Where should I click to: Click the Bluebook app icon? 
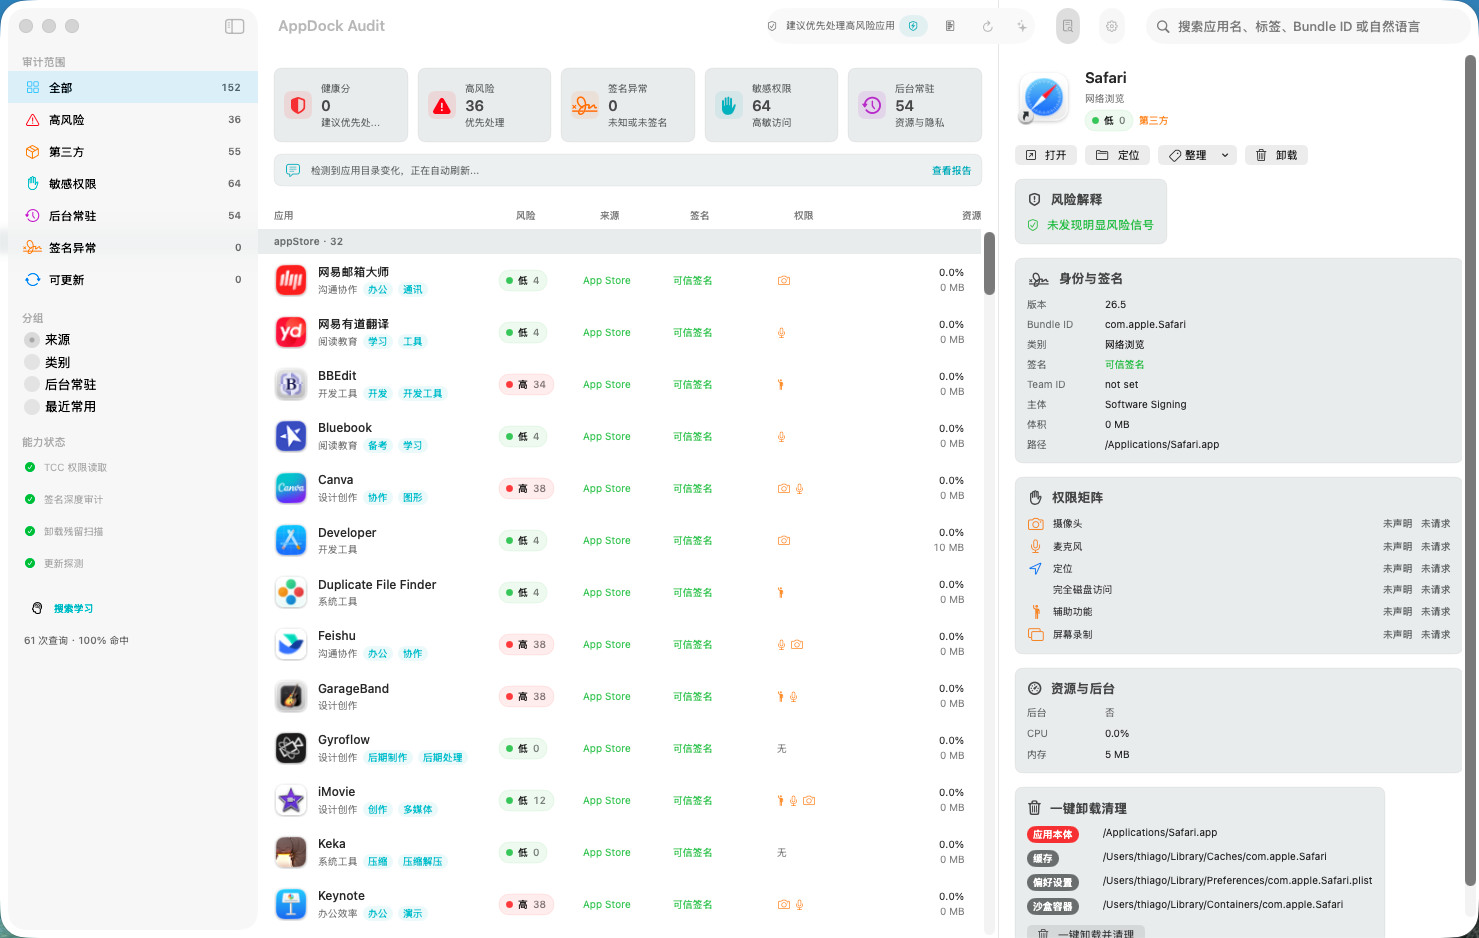[291, 436]
